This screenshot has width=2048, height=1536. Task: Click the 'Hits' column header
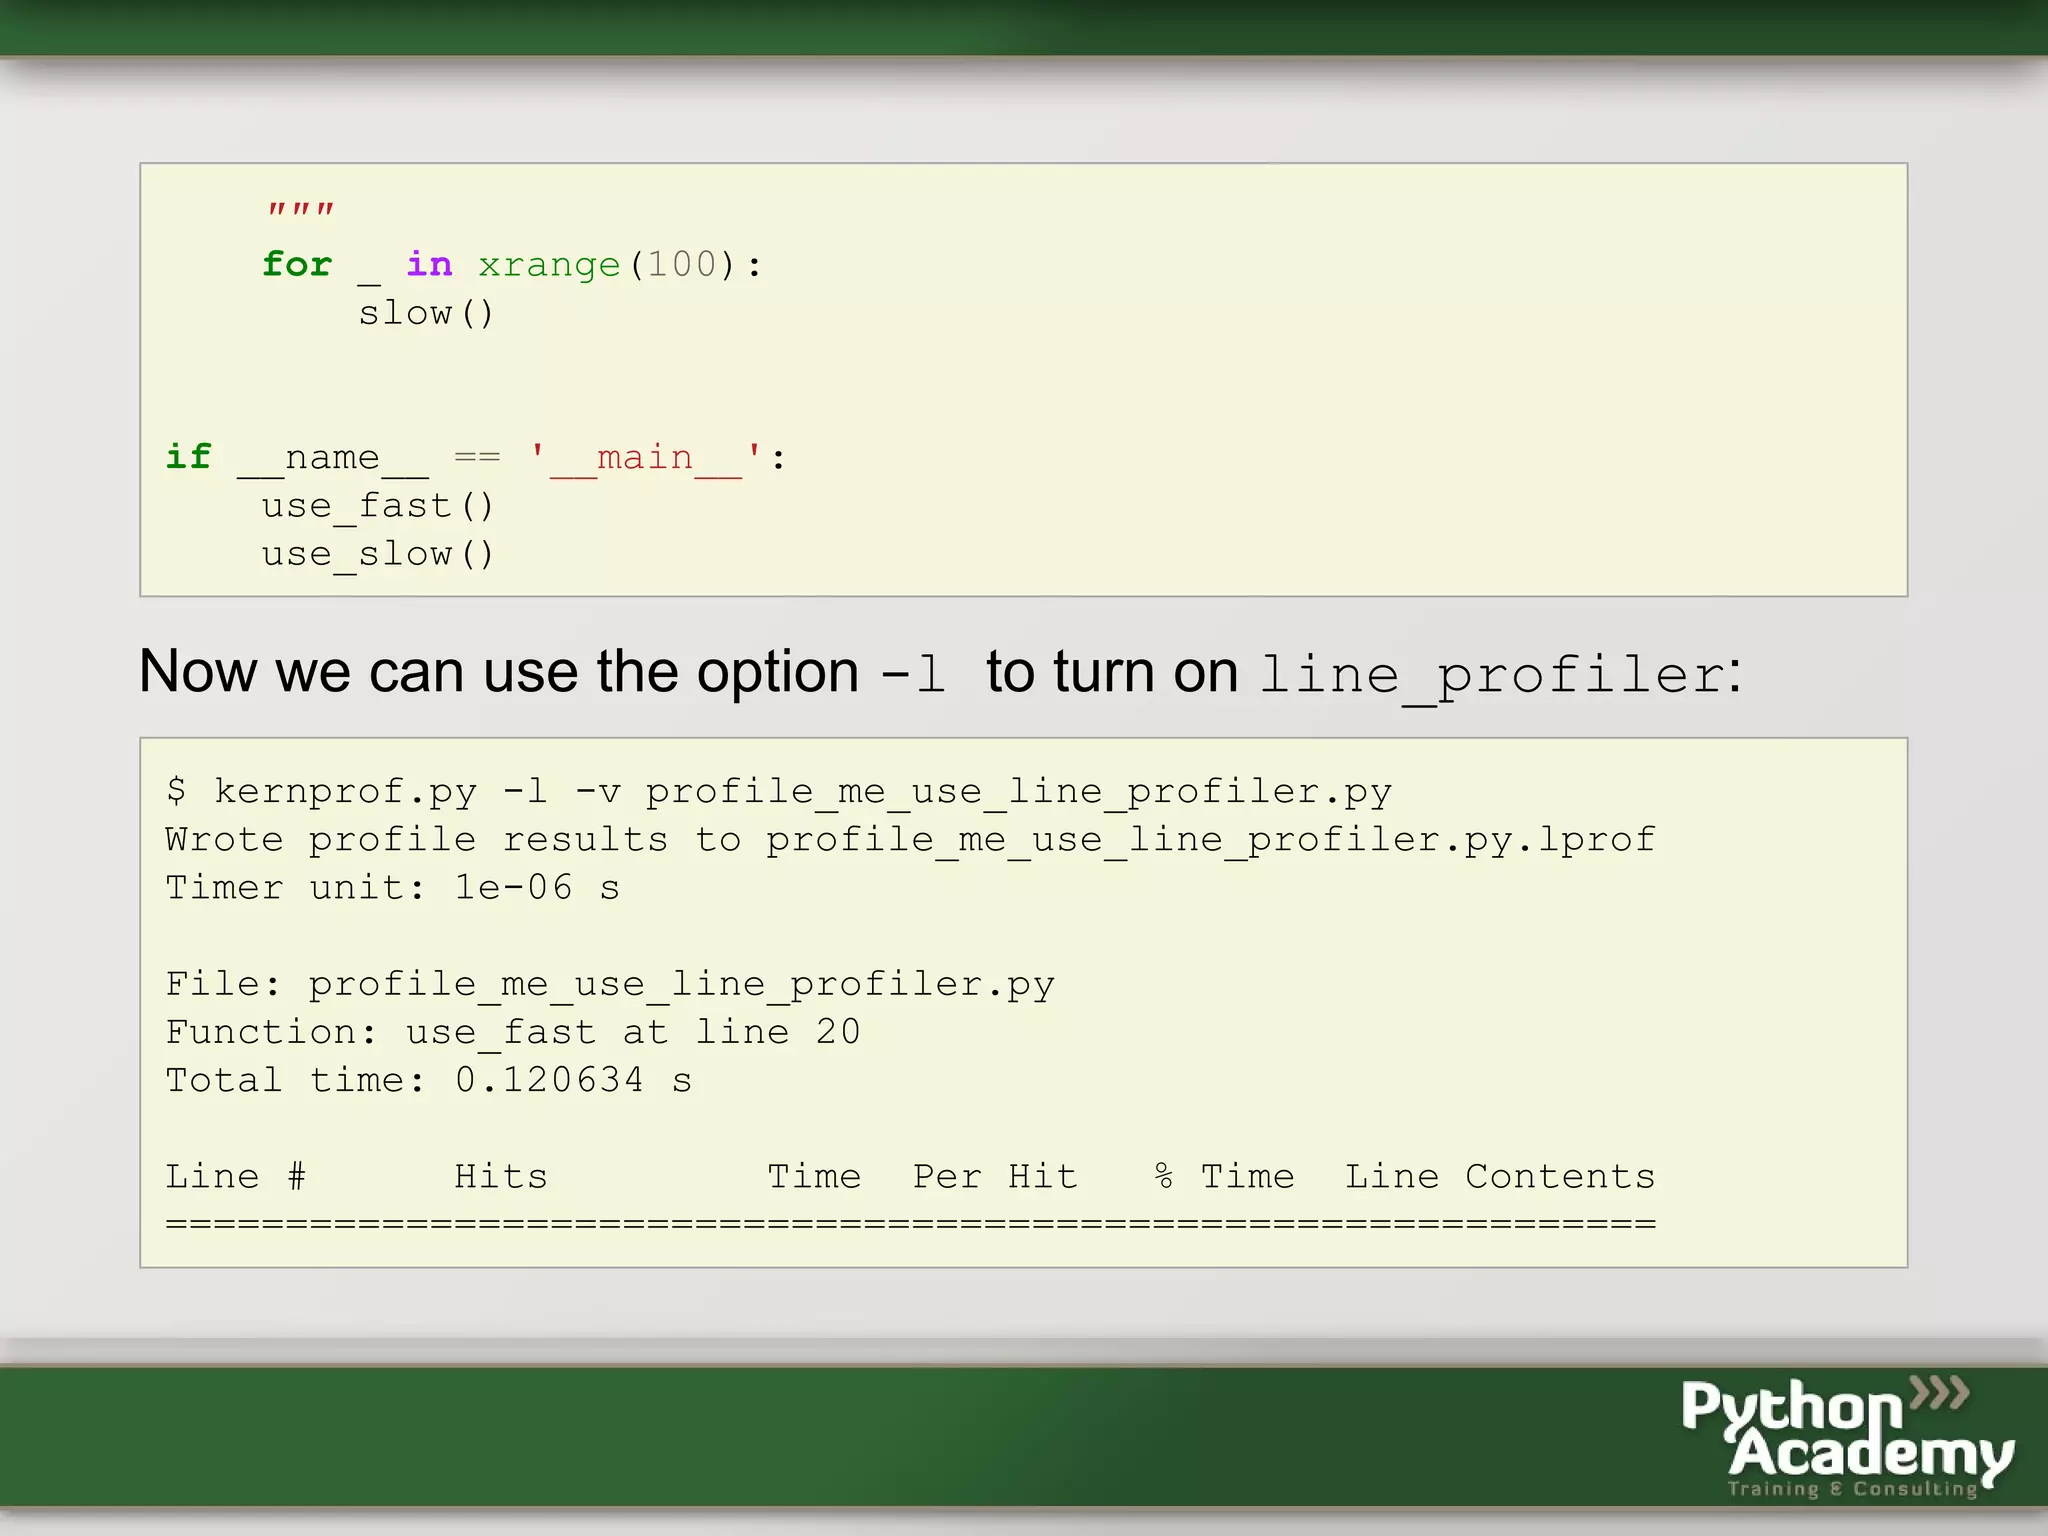(x=501, y=1176)
